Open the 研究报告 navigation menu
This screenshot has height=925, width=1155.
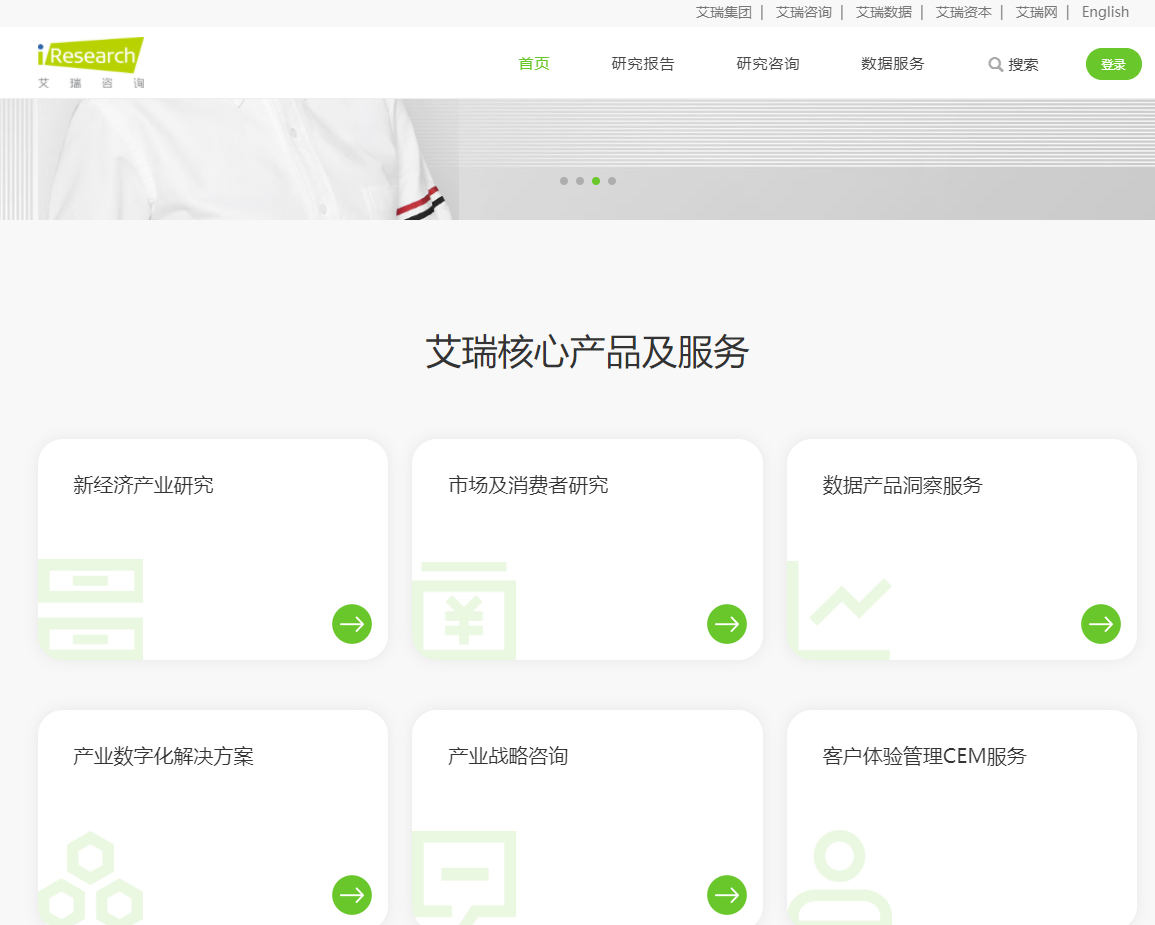point(643,64)
